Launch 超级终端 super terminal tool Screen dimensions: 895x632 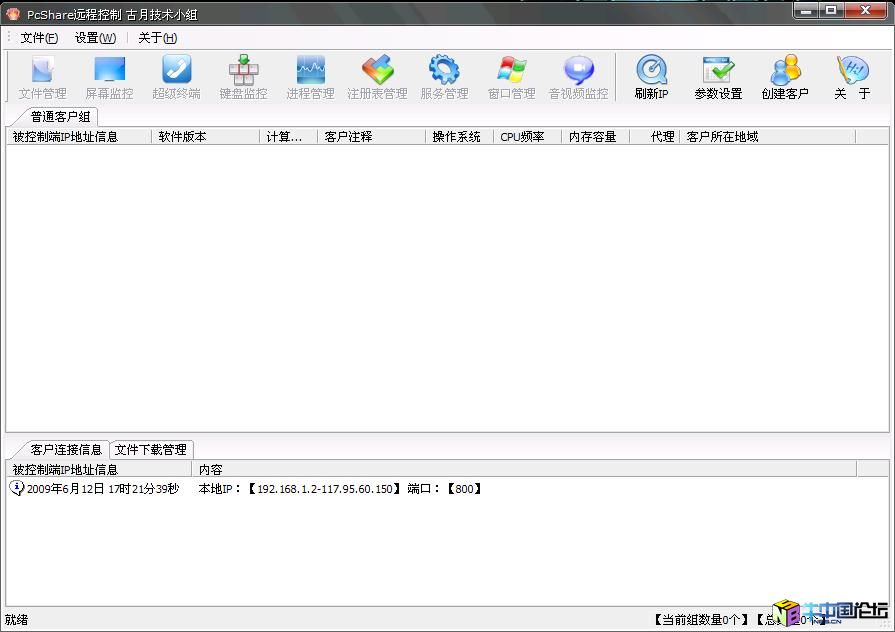[x=176, y=78]
